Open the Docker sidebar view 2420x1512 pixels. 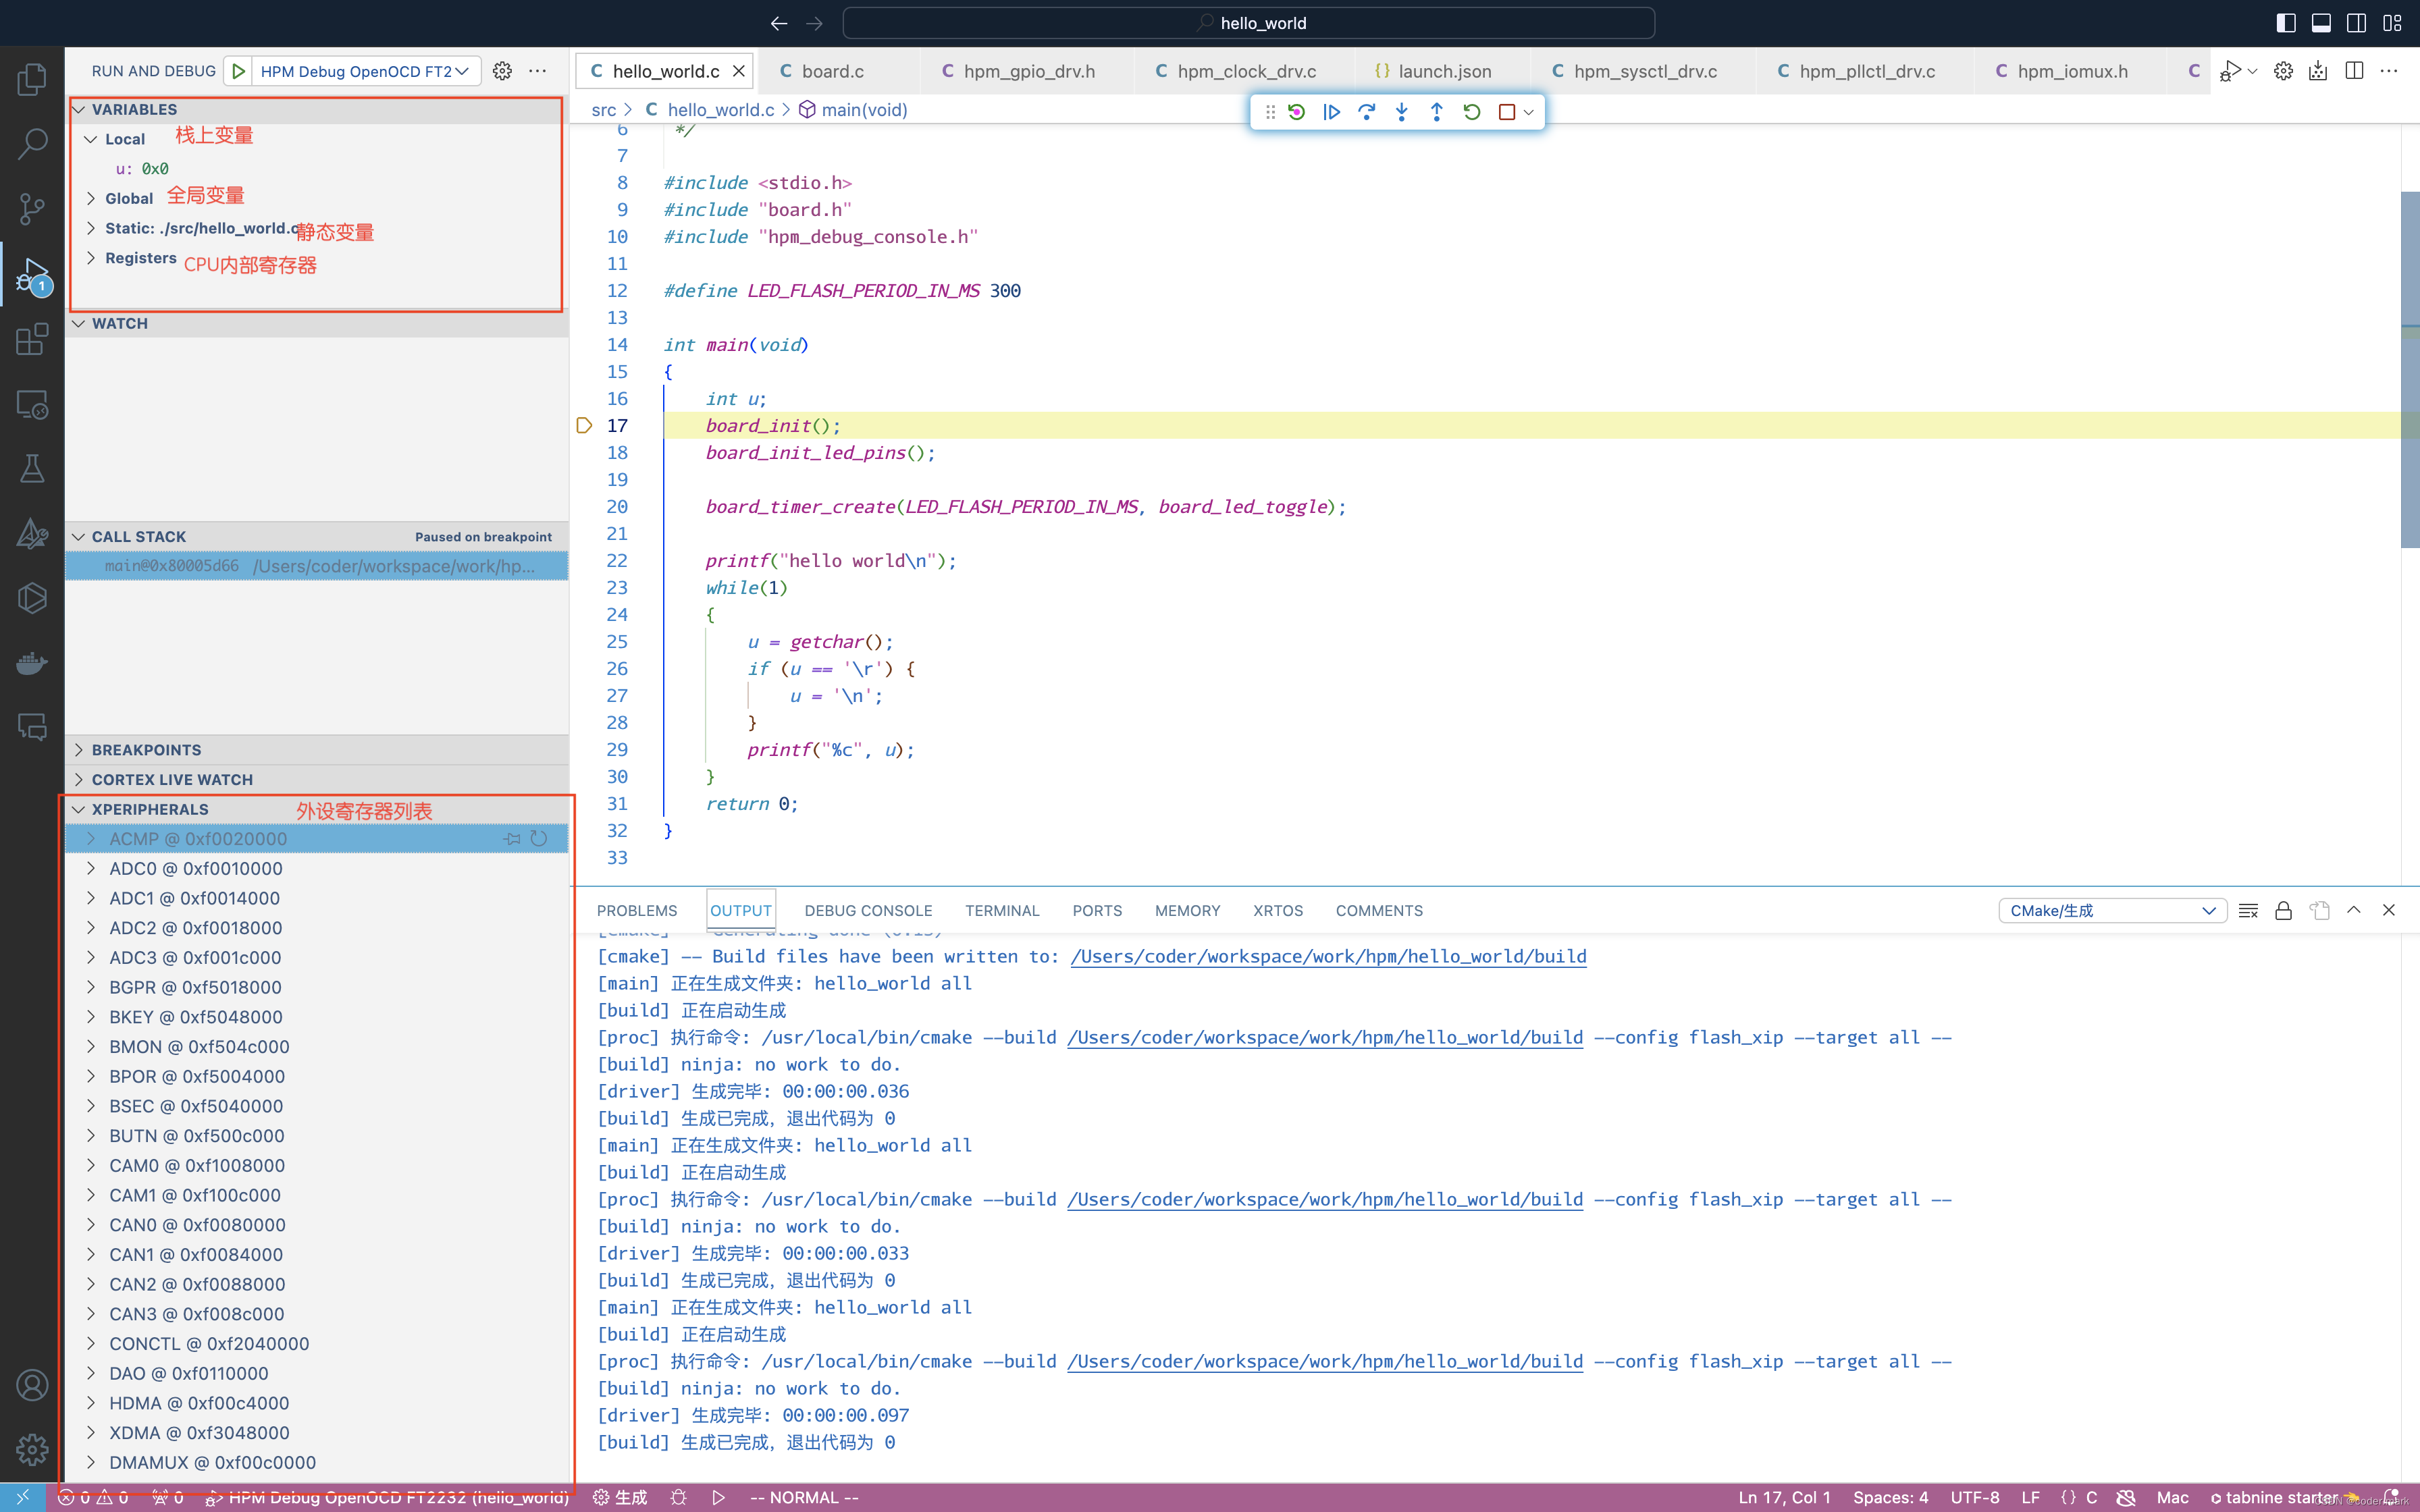[x=32, y=663]
